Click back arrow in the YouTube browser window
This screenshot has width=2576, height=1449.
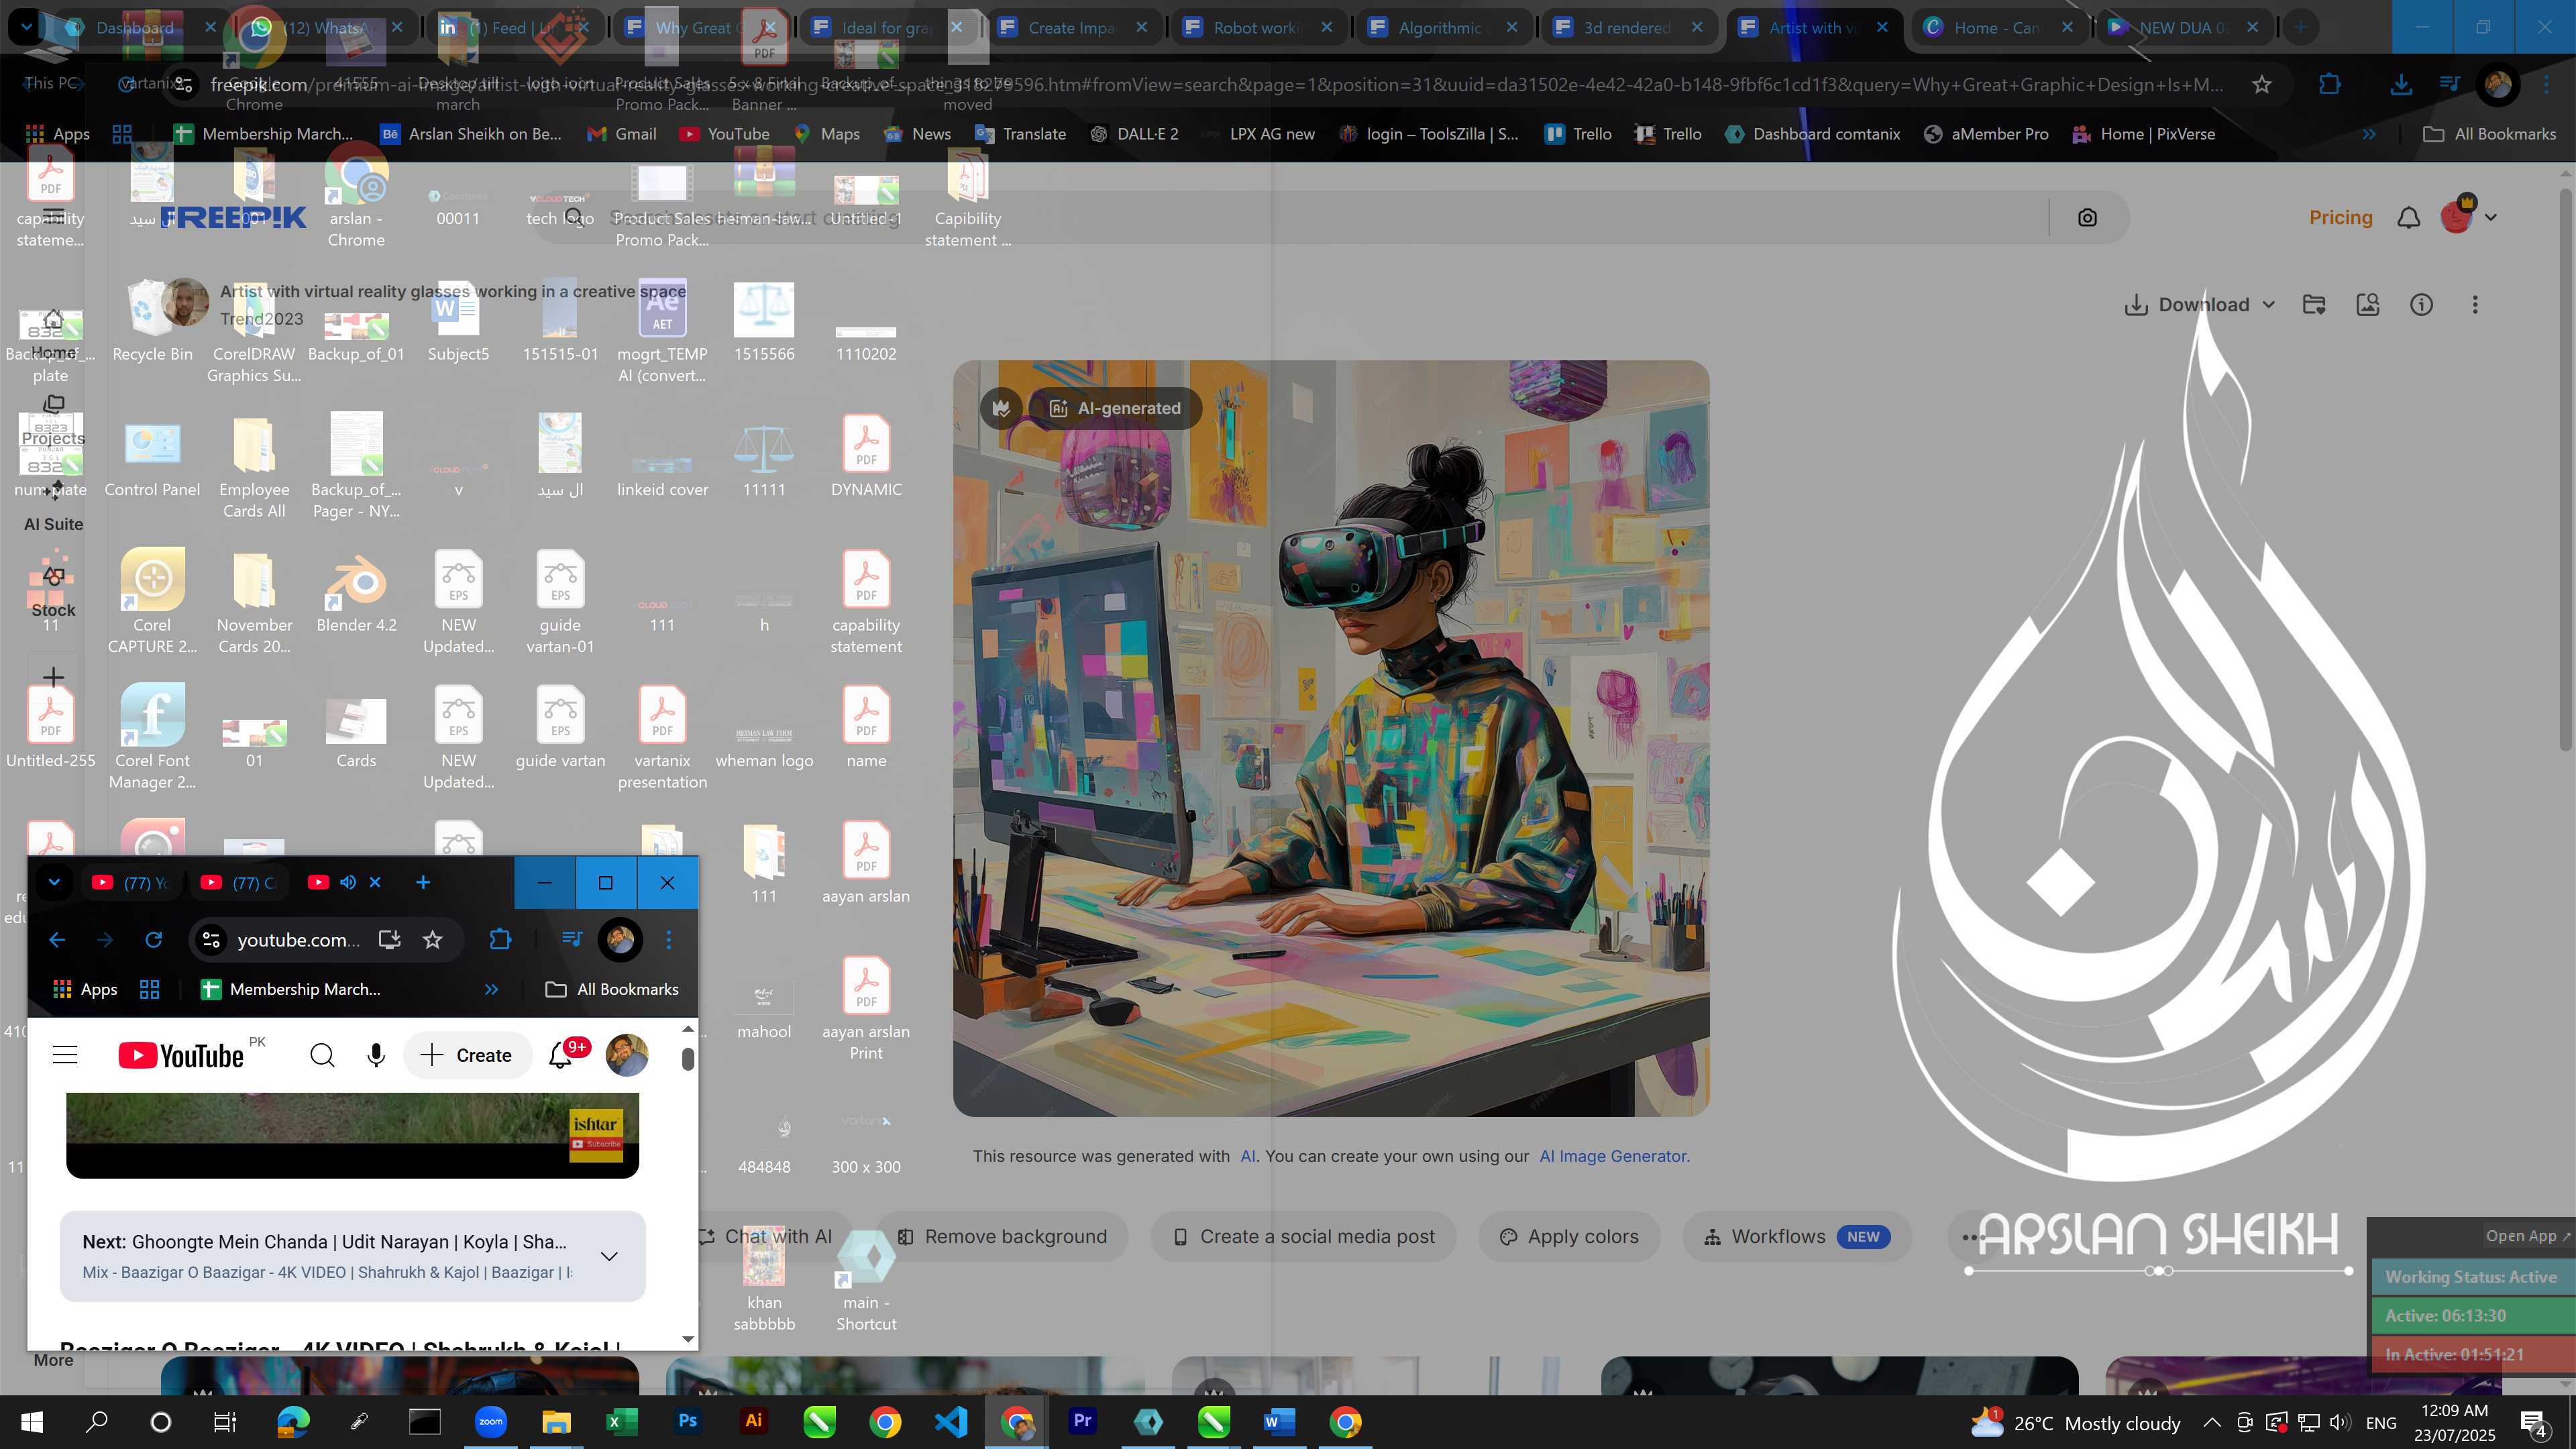tap(57, 940)
